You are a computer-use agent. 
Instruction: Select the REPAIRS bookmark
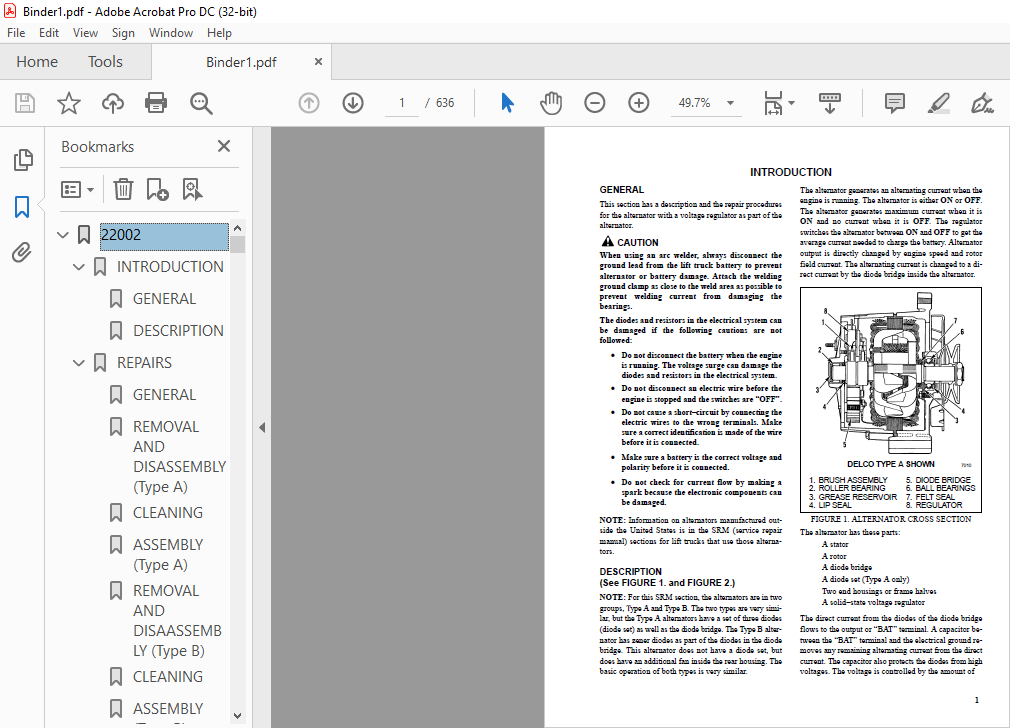click(x=144, y=363)
